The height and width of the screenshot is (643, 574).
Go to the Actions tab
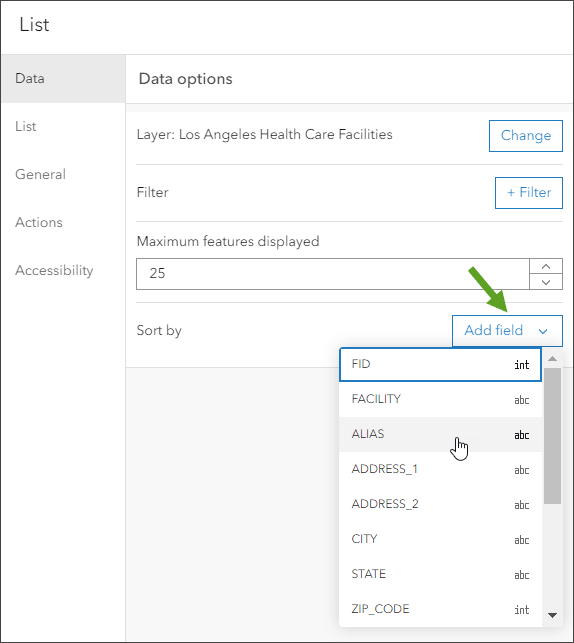pos(63,222)
